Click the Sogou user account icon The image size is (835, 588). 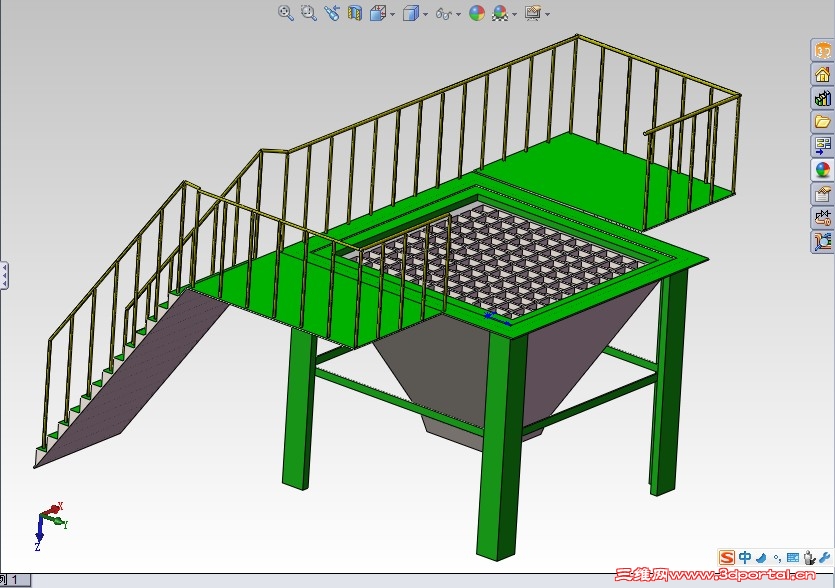809,558
